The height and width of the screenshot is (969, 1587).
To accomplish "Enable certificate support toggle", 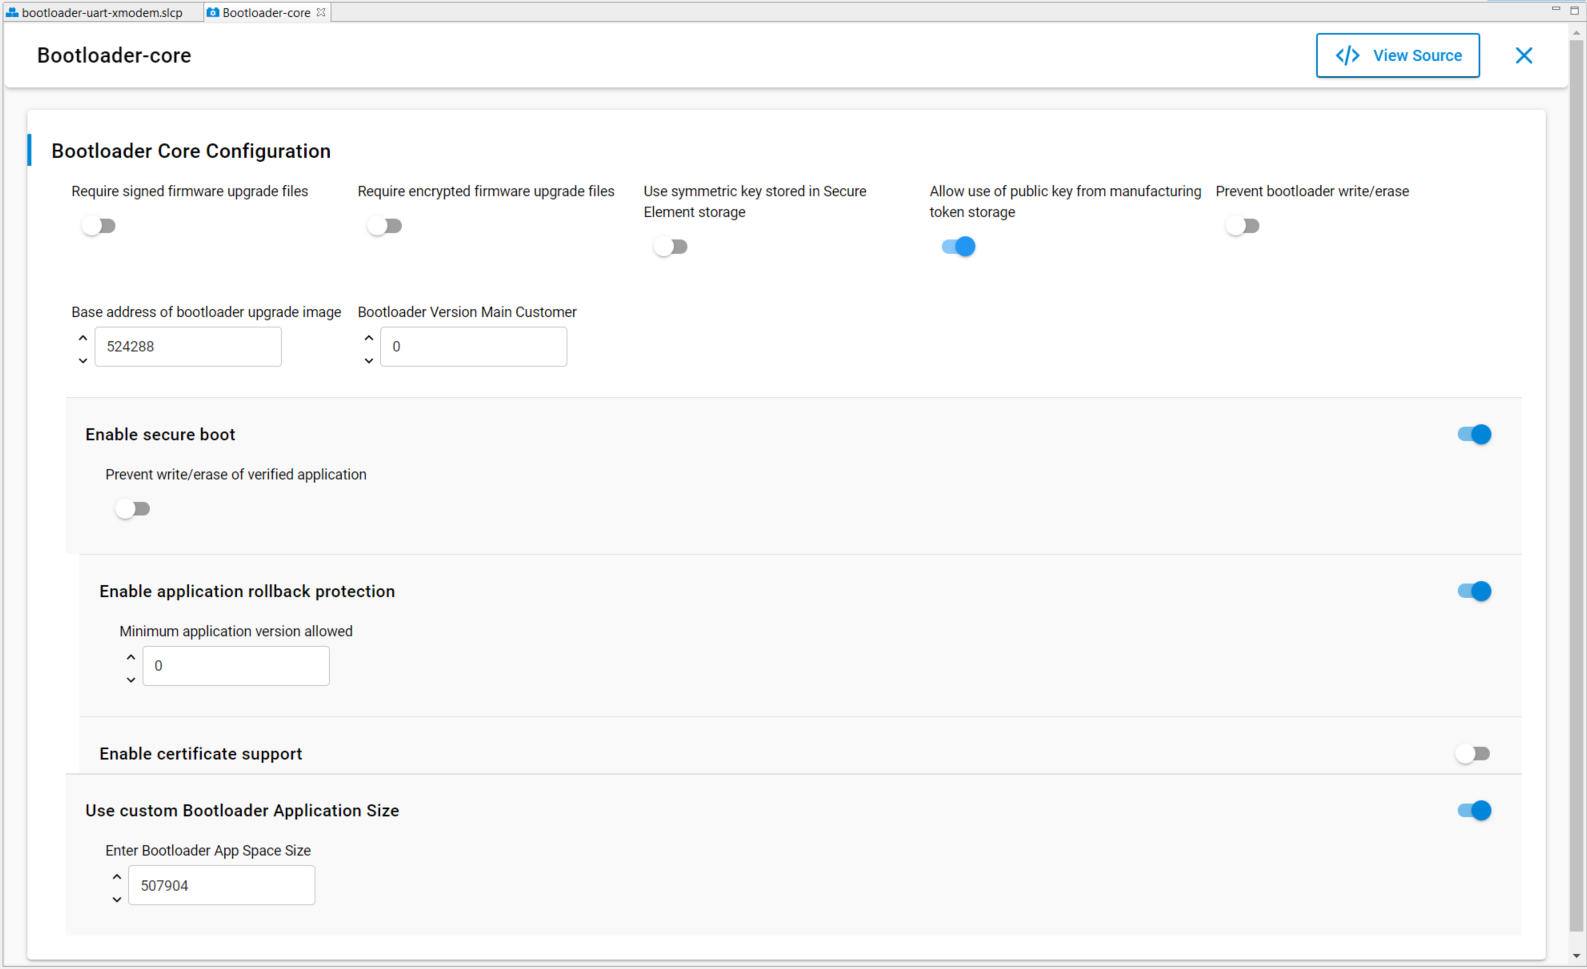I will (x=1473, y=754).
